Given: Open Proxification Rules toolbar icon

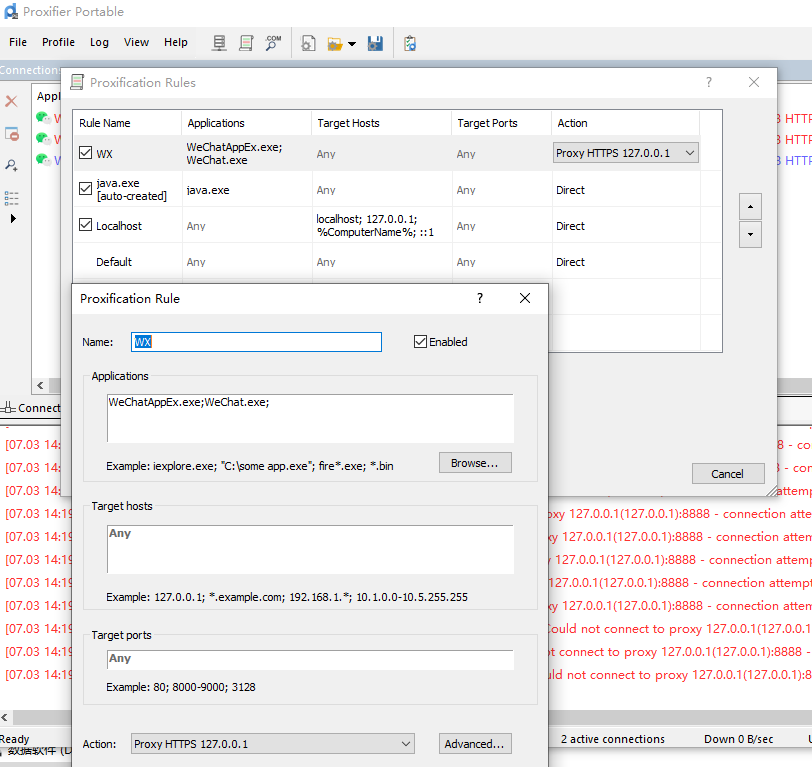Looking at the screenshot, I should pos(246,43).
